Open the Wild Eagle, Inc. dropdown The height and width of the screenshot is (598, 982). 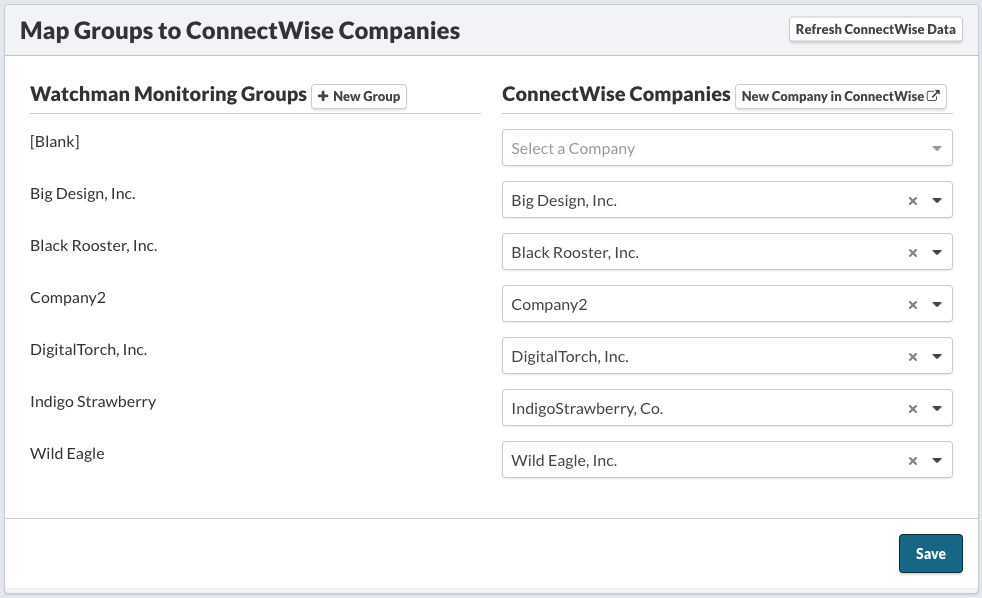tap(938, 460)
